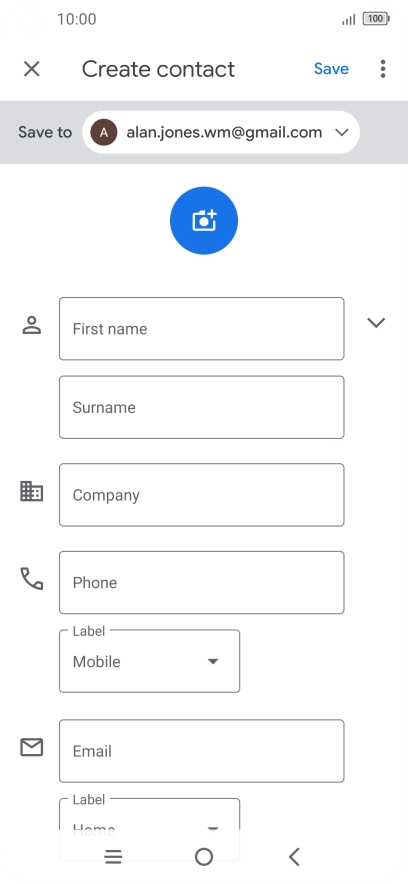Save the new contact
The image size is (408, 884).
(x=331, y=69)
